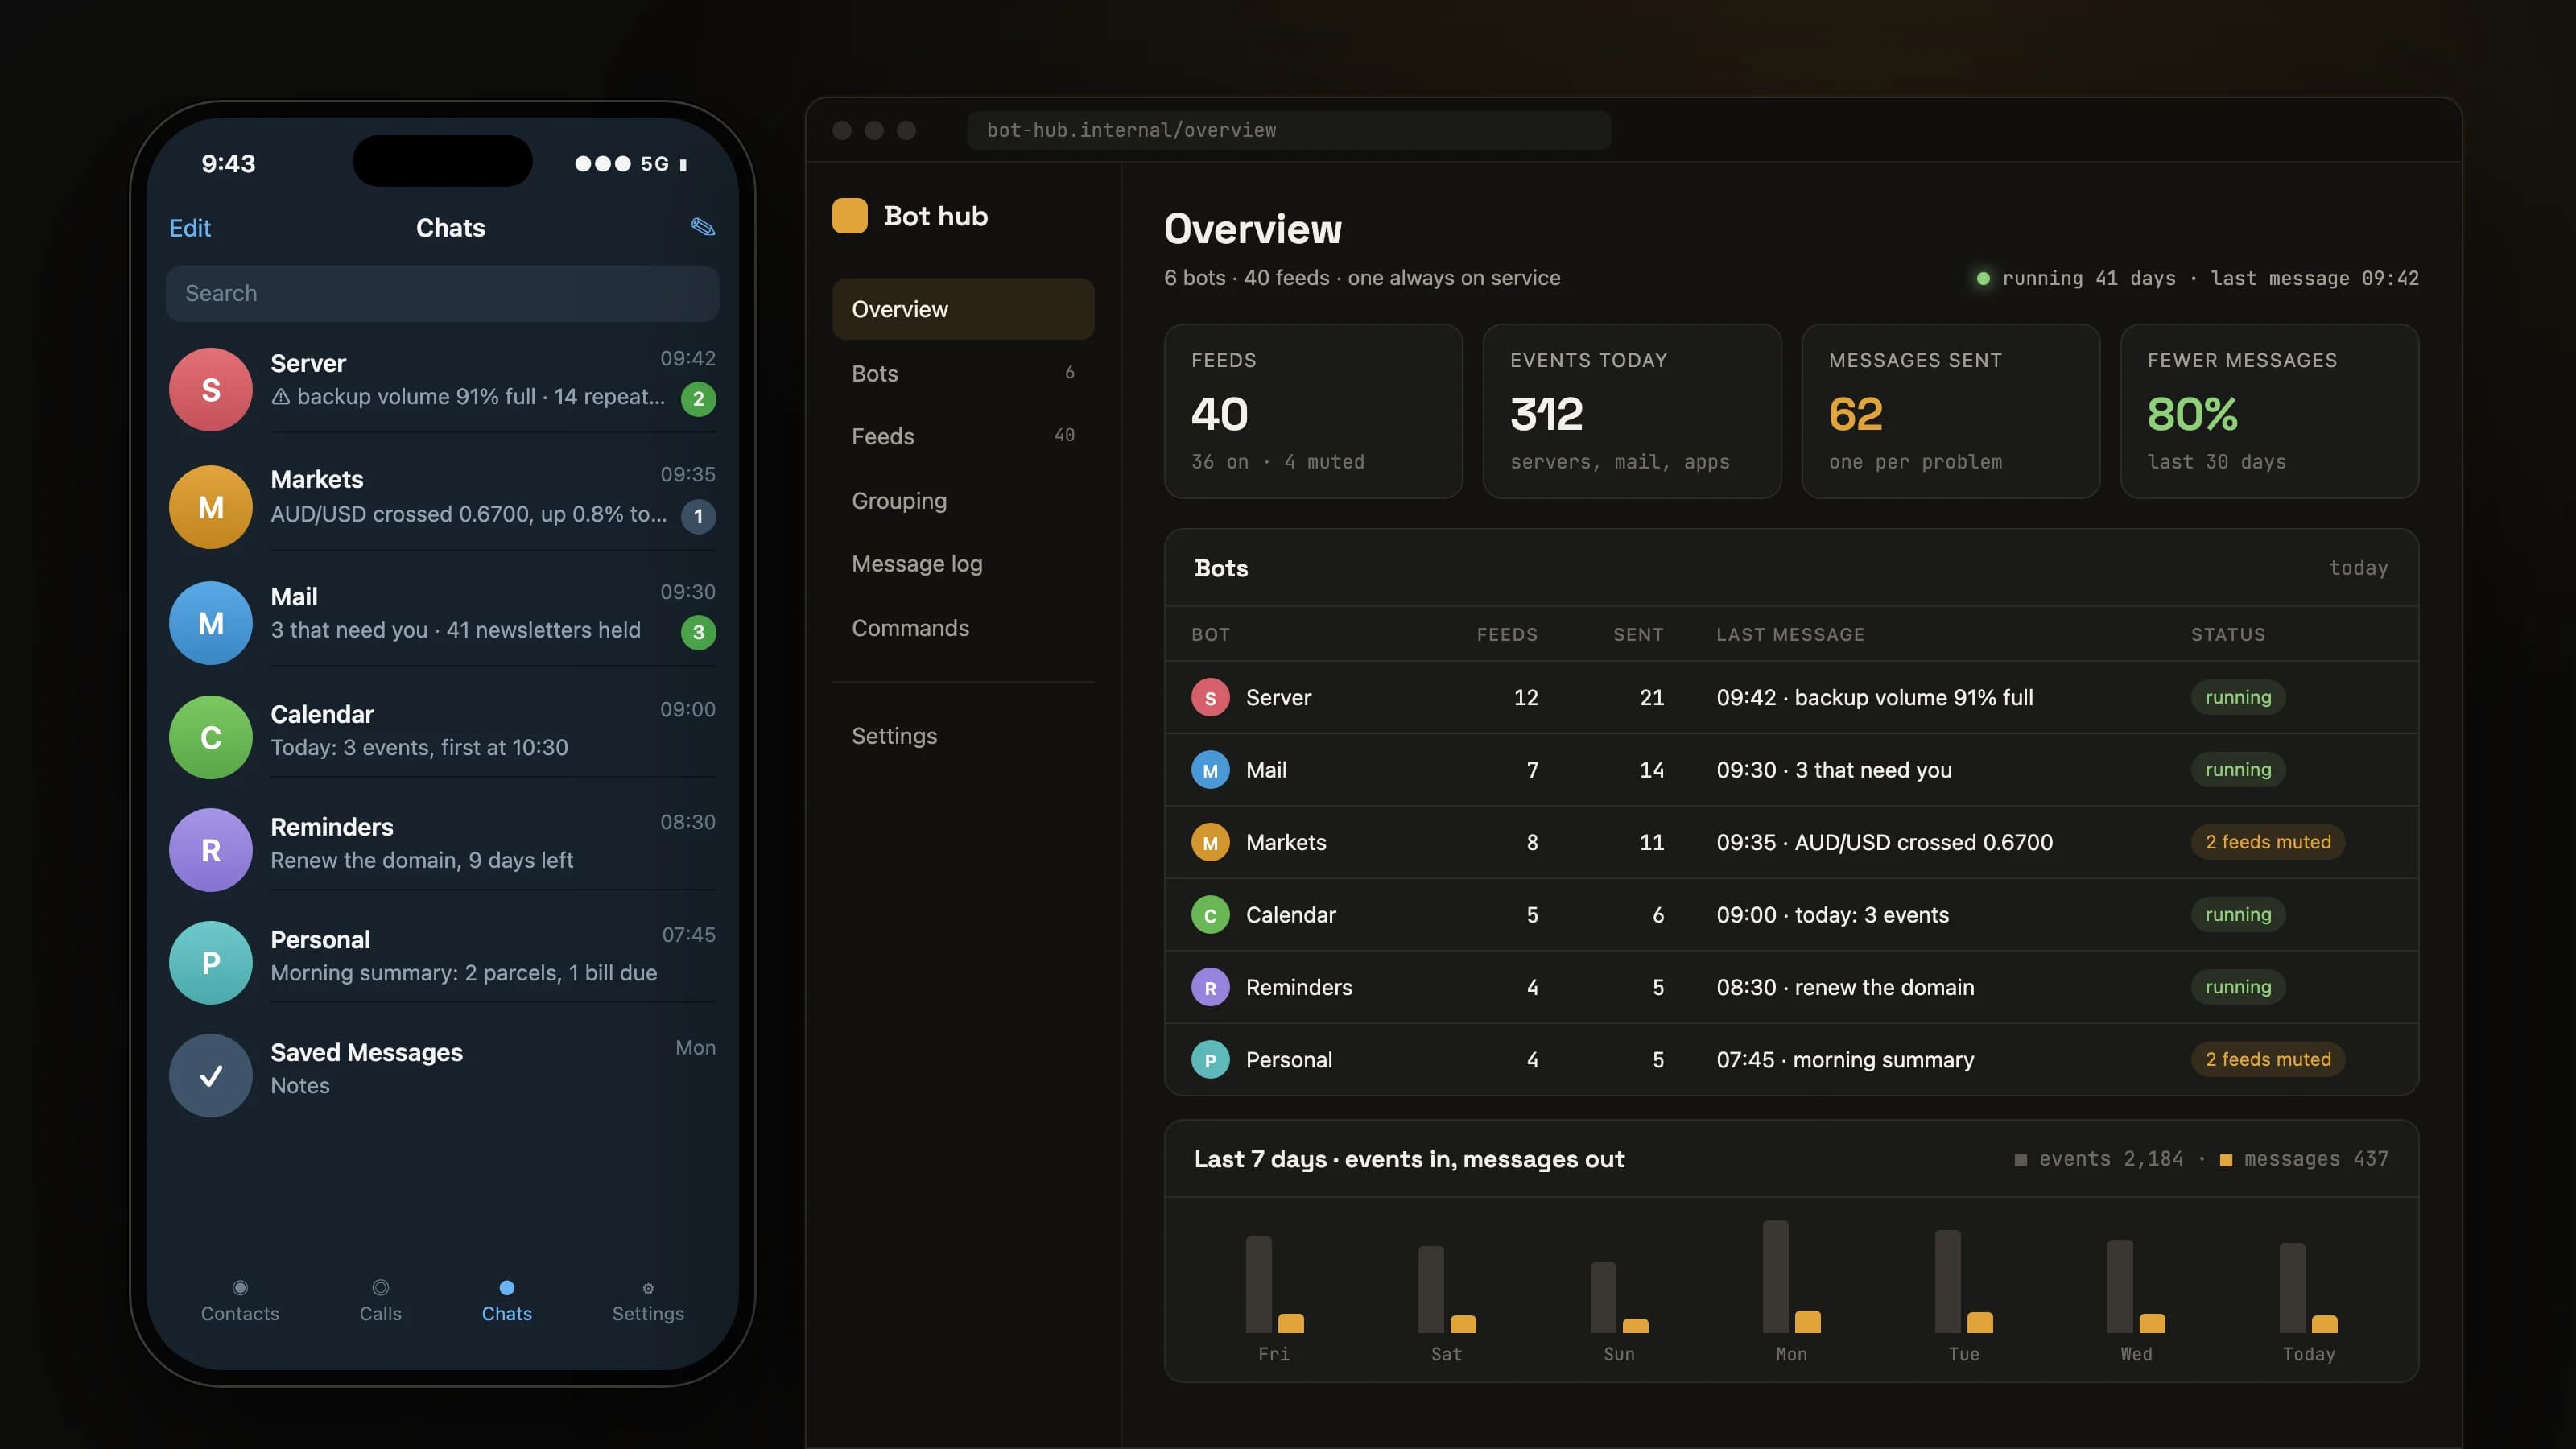
Task: Click Calendar bot icon in Bots table
Action: pyautogui.click(x=1210, y=915)
